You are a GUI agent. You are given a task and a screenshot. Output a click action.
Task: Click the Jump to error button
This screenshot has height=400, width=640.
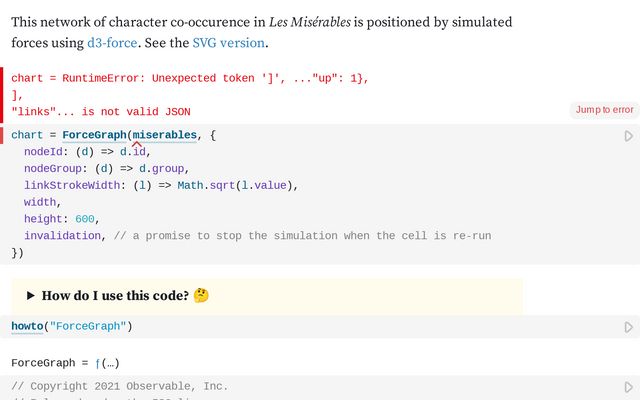click(604, 110)
